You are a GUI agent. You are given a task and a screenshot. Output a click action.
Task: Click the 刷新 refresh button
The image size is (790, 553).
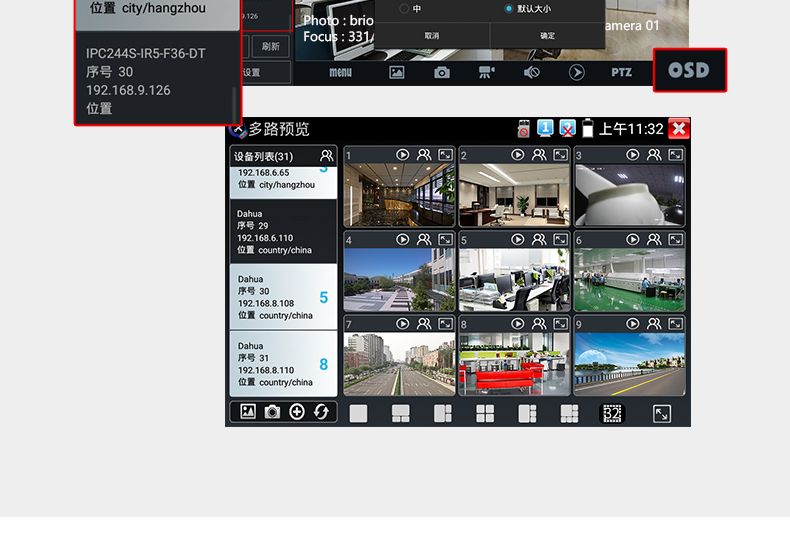tap(271, 46)
